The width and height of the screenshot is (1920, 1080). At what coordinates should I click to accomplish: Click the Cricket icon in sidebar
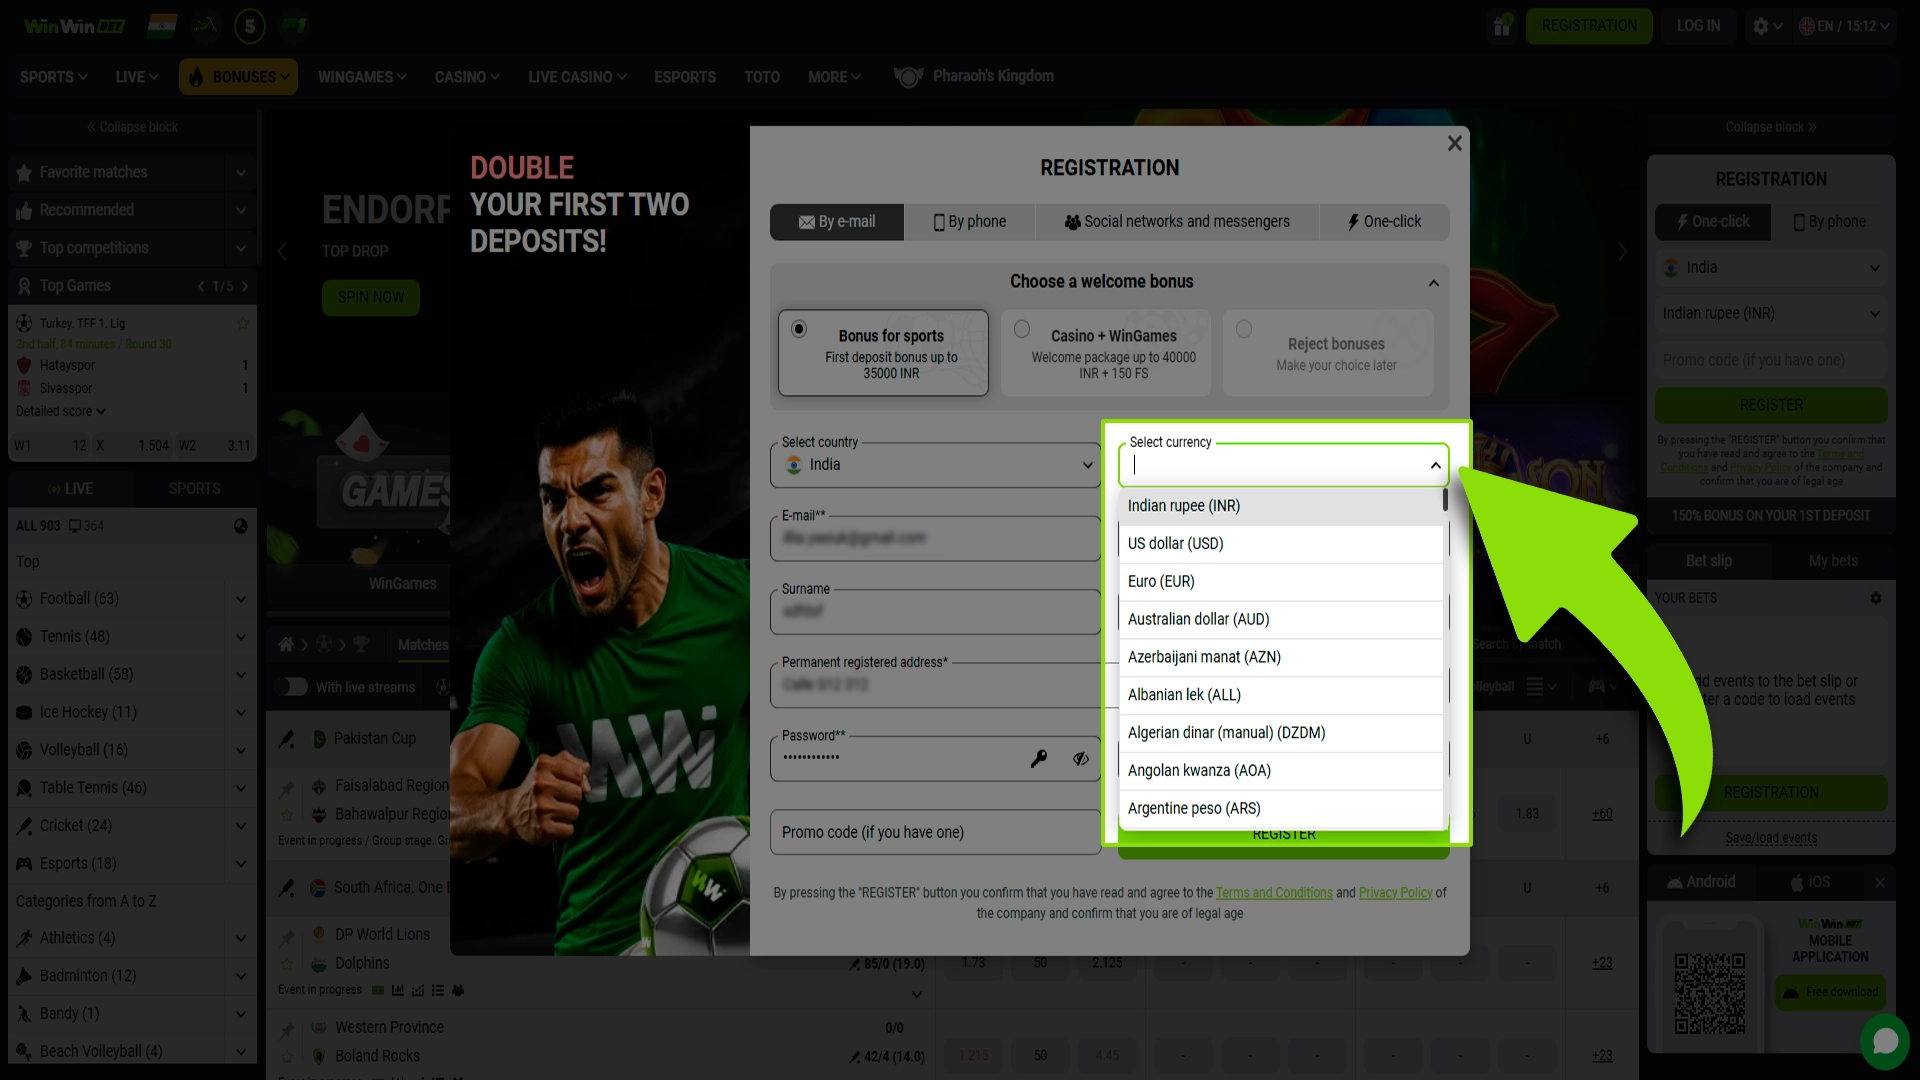[24, 826]
